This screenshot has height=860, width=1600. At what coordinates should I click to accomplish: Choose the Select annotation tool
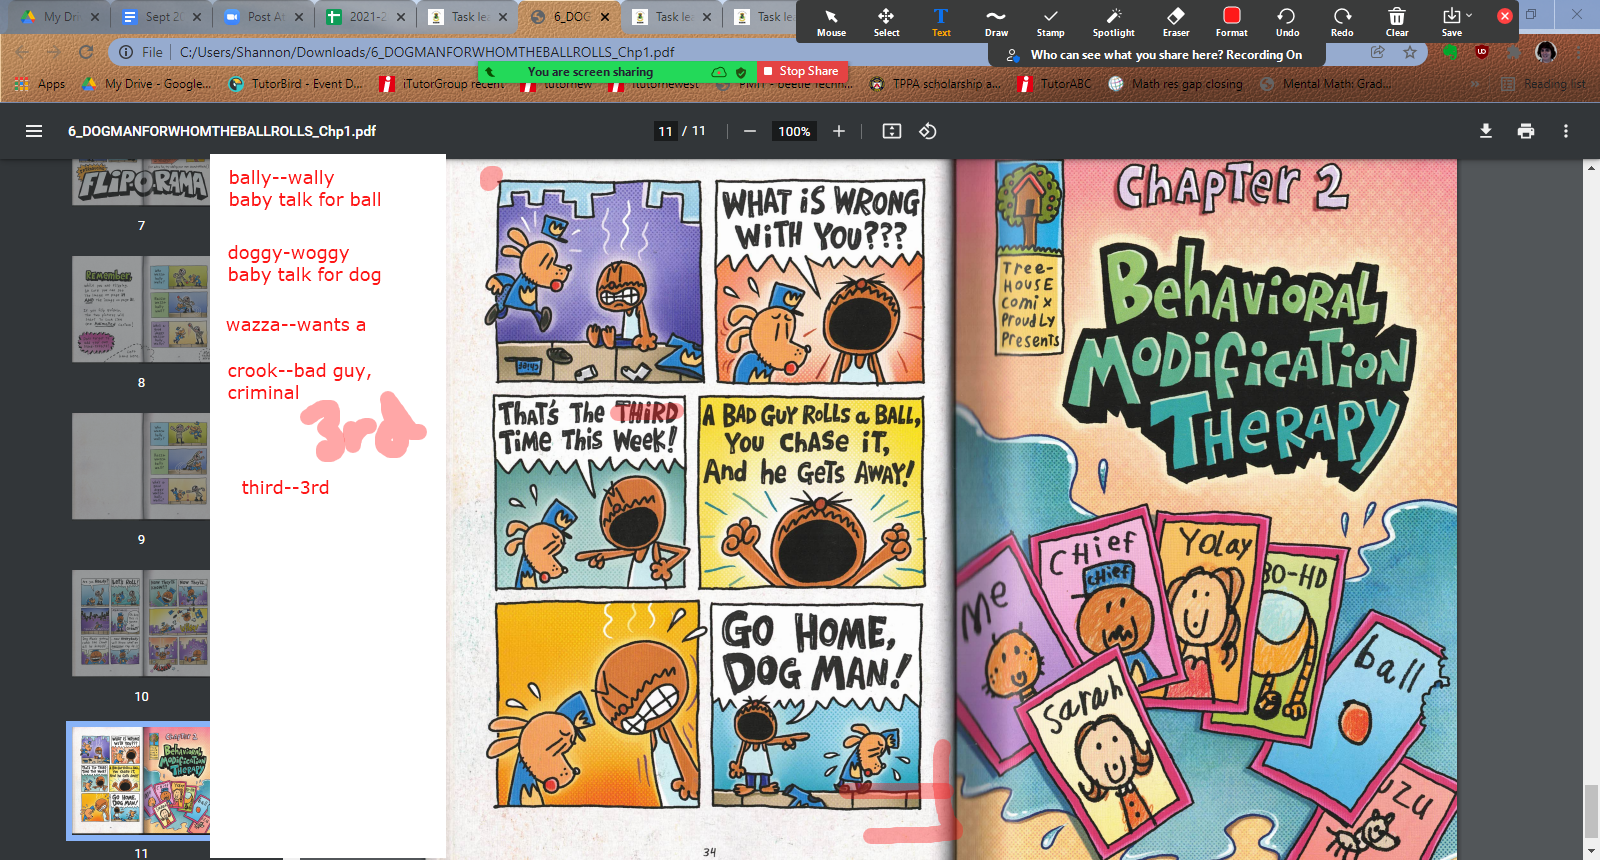click(886, 22)
